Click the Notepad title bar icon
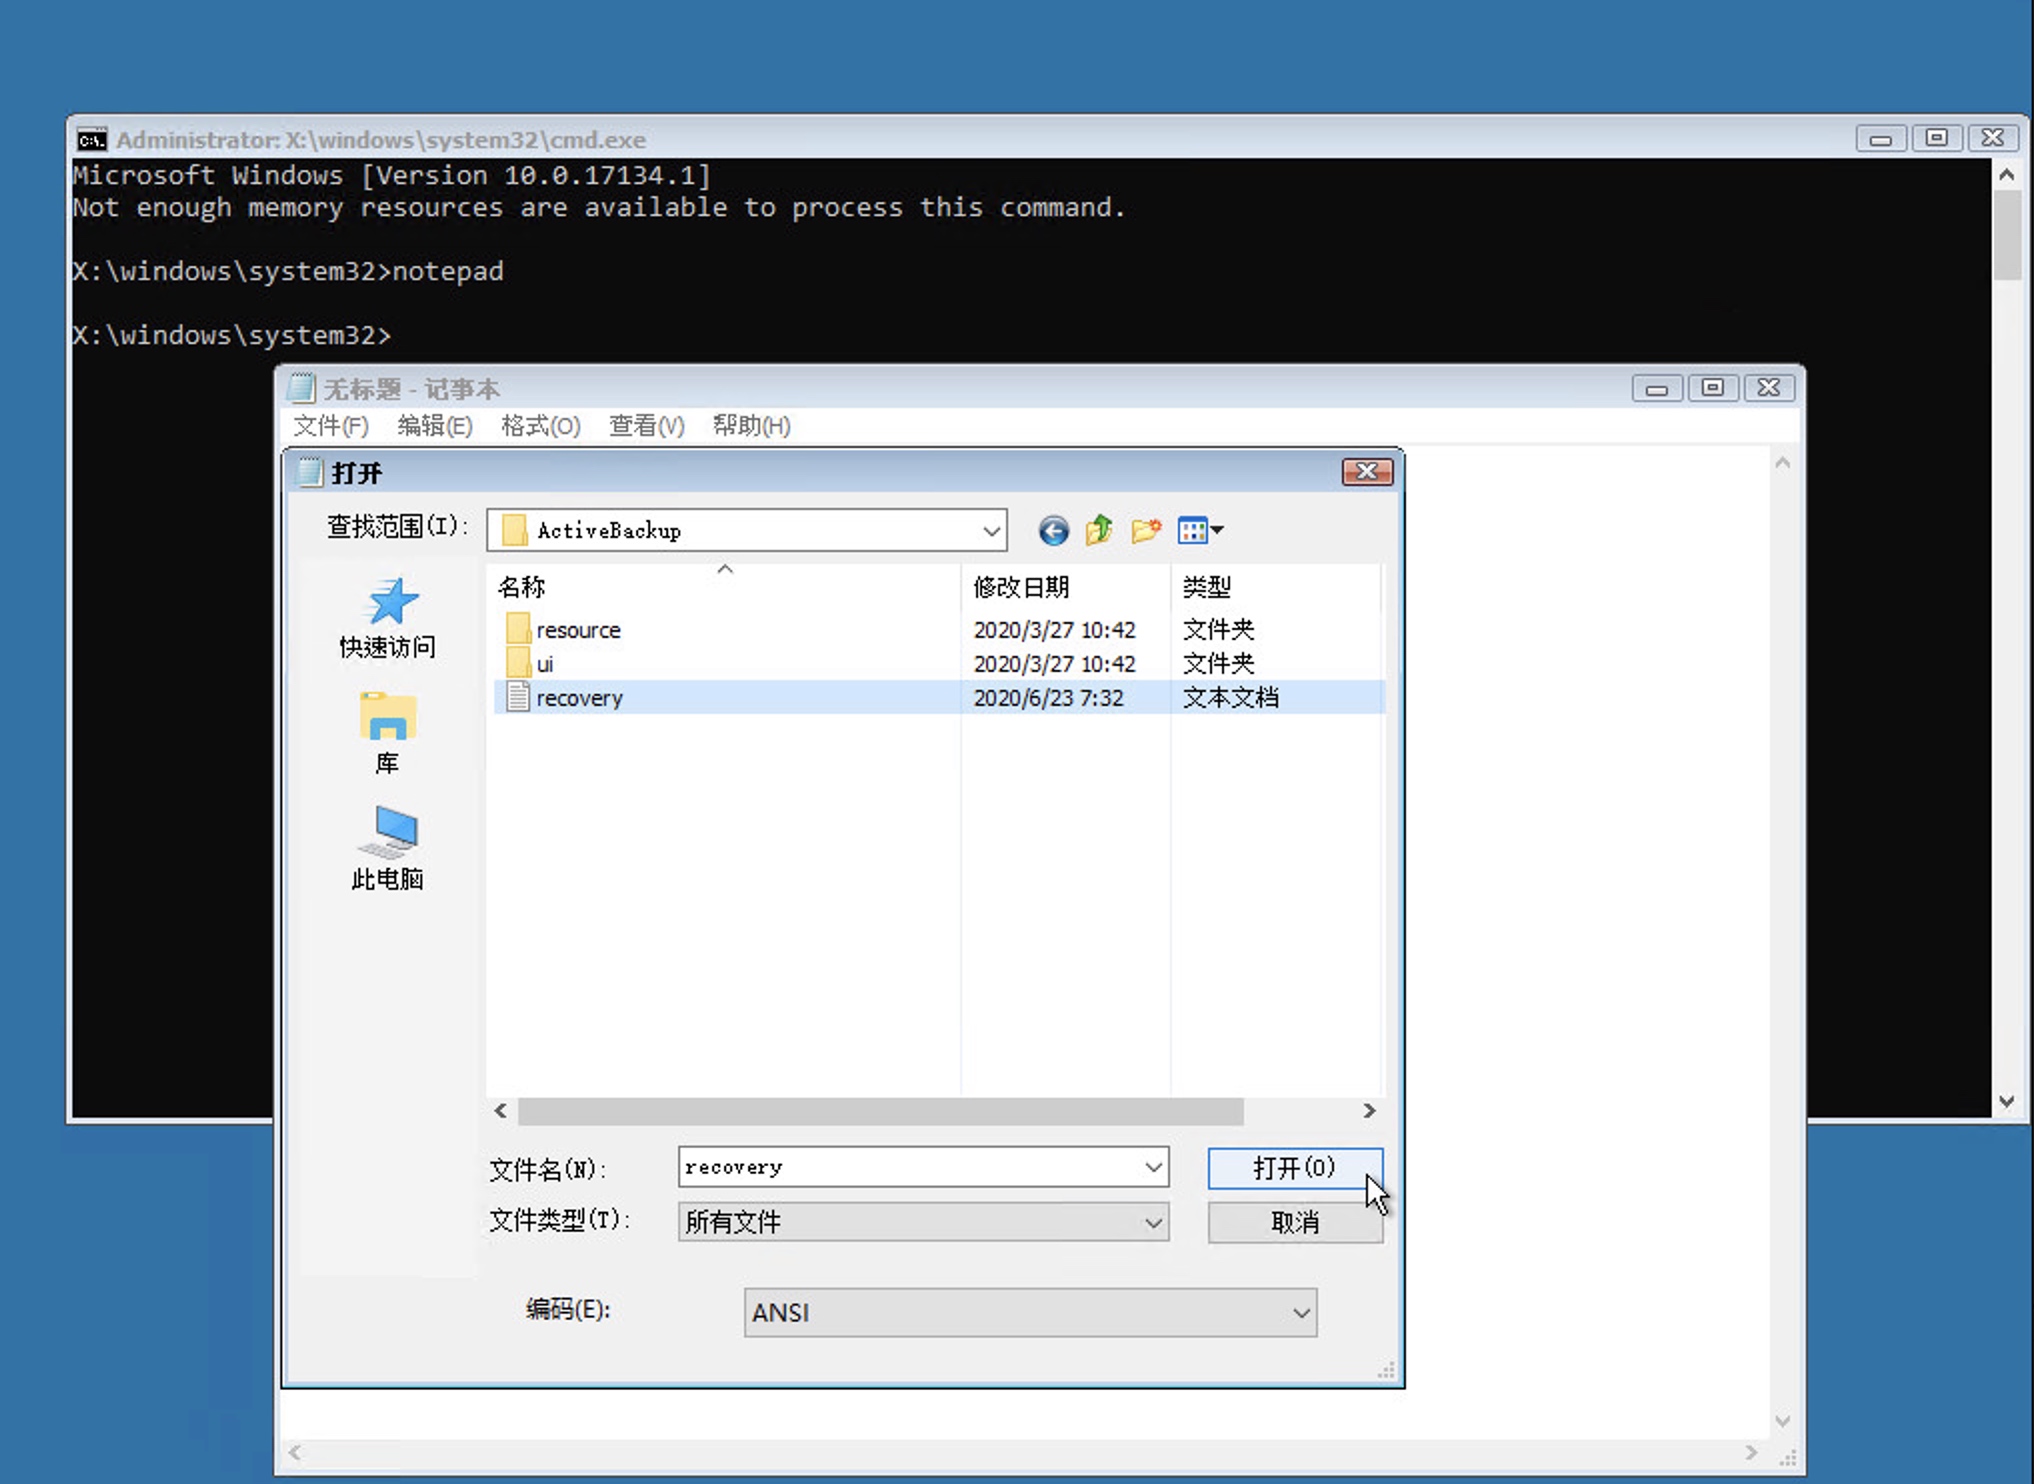The width and height of the screenshot is (2034, 1484). pos(300,387)
